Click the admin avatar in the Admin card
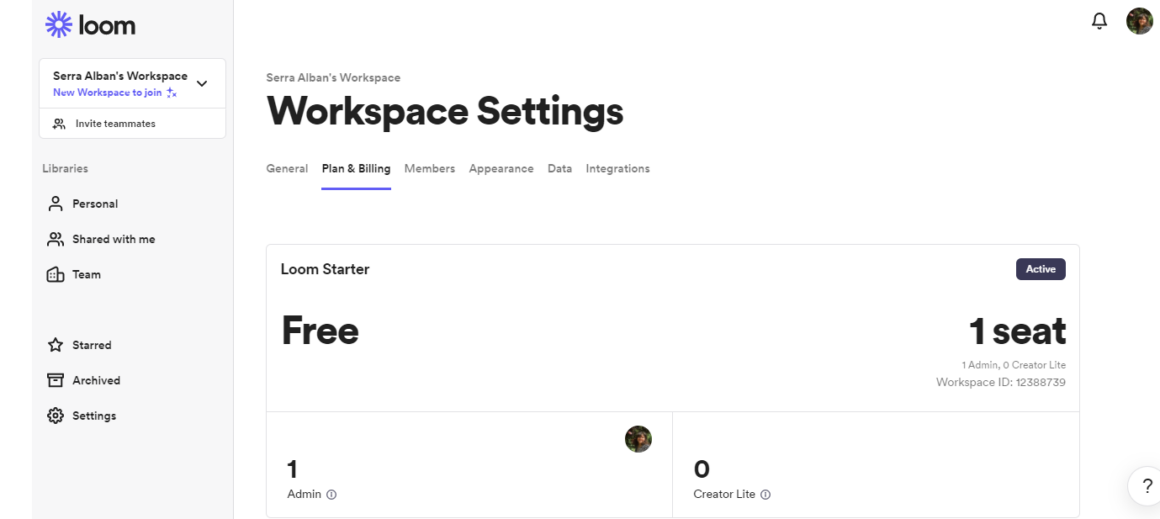 point(638,439)
